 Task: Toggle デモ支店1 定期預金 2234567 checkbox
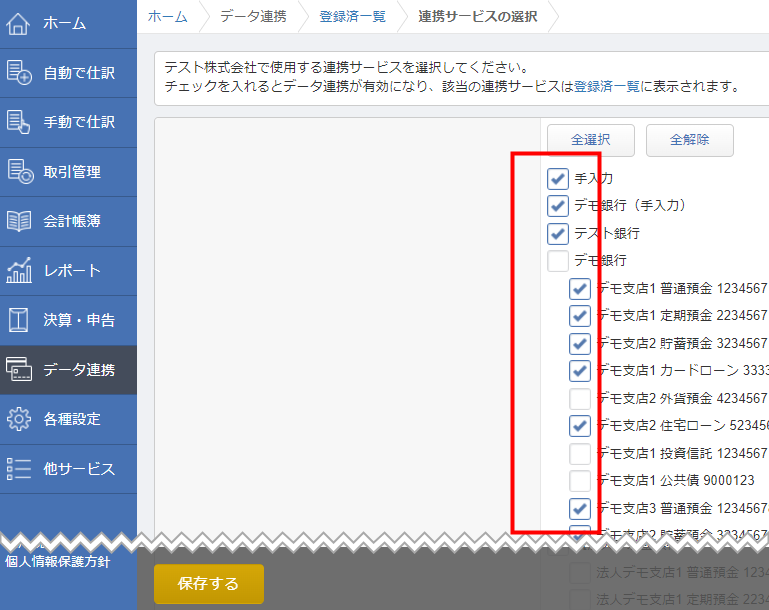coord(580,316)
